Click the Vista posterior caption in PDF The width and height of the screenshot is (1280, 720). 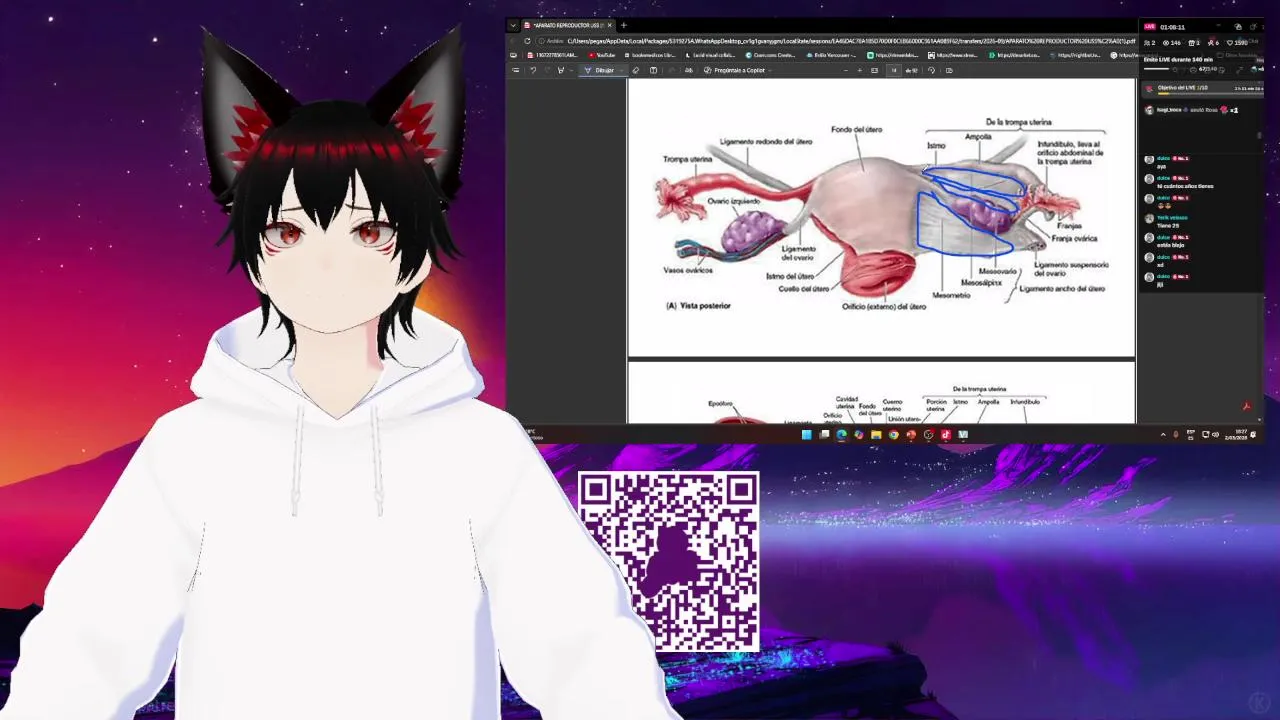pyautogui.click(x=698, y=306)
